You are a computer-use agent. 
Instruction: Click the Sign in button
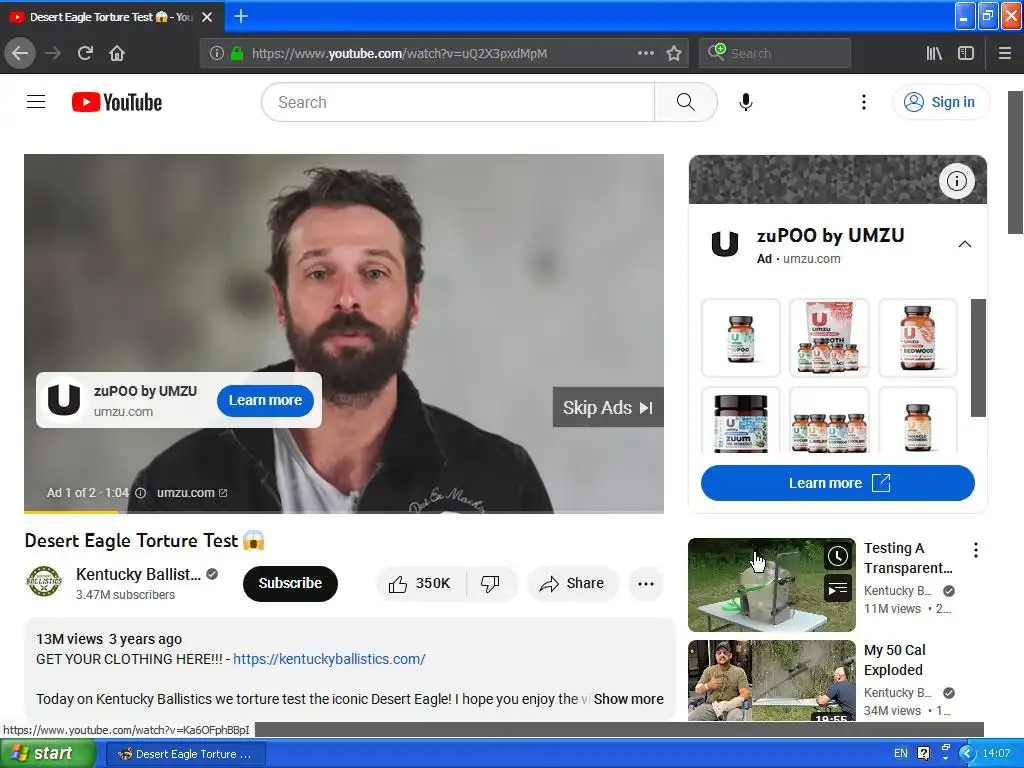pyautogui.click(x=940, y=102)
